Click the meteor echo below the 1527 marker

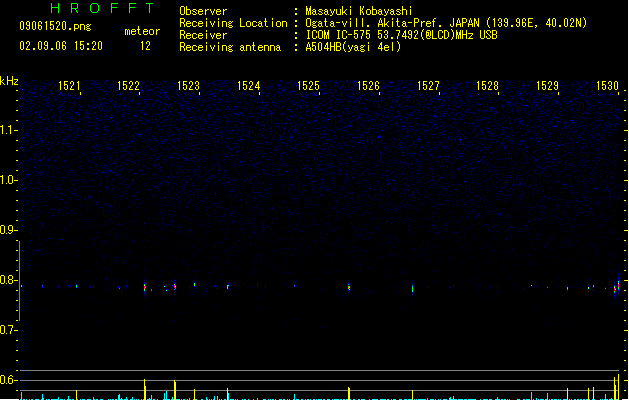click(412, 288)
